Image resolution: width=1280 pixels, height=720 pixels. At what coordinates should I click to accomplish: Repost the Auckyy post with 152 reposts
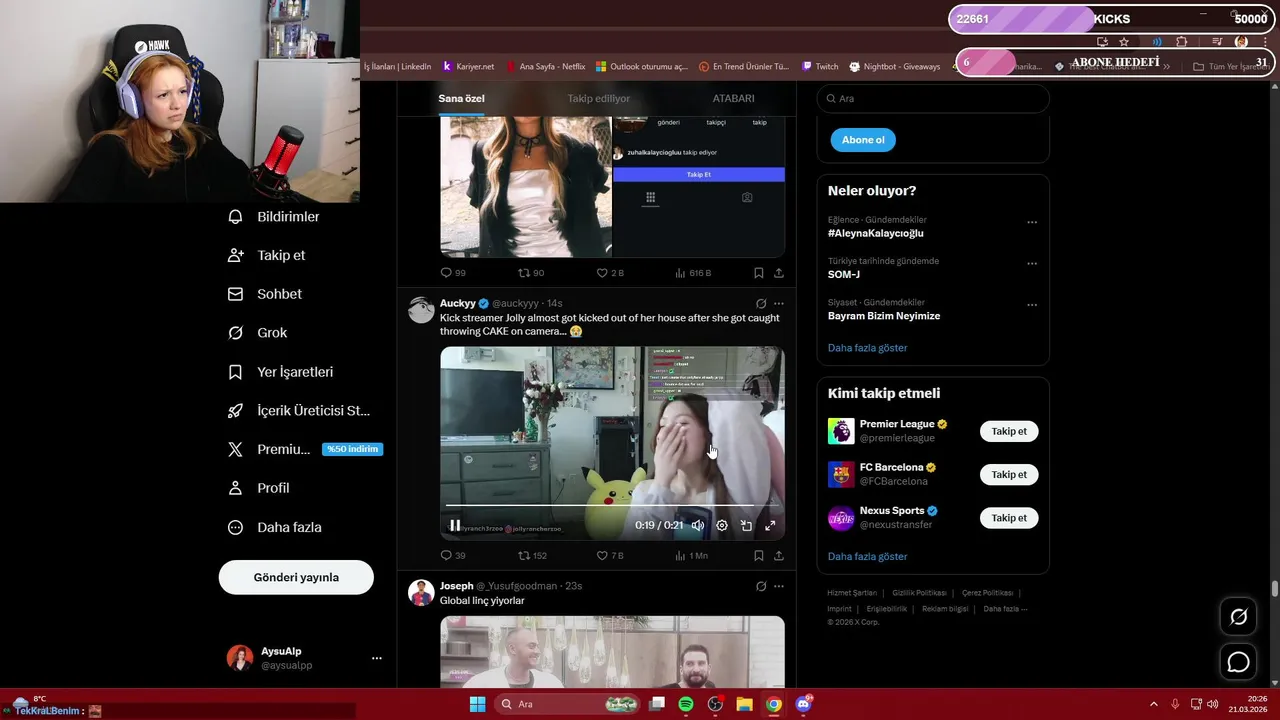pos(532,555)
